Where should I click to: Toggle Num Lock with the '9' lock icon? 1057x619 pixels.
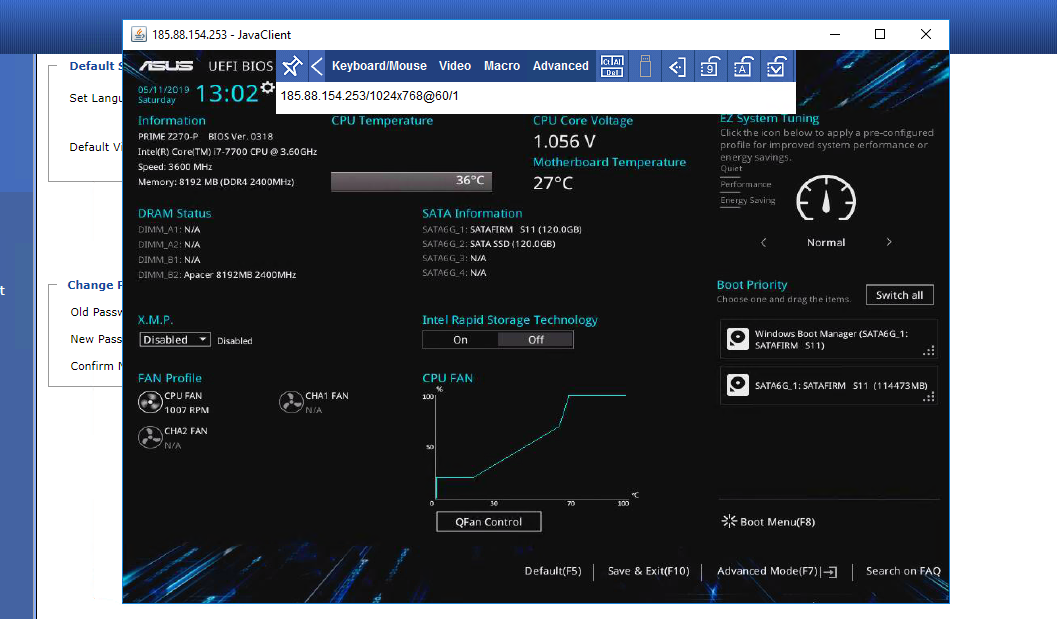click(710, 66)
